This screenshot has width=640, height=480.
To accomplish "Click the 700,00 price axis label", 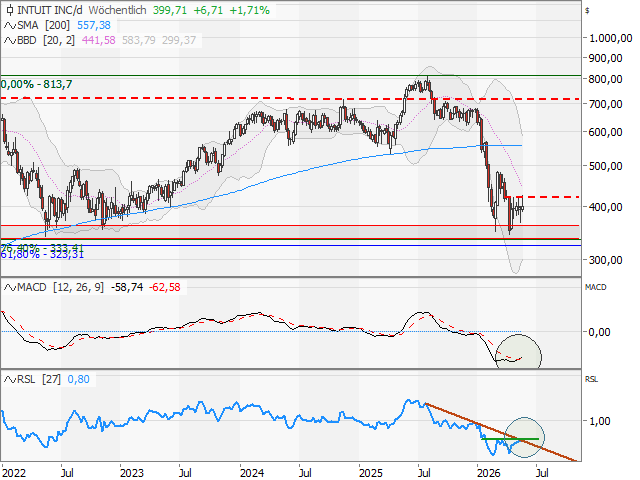I will click(605, 104).
